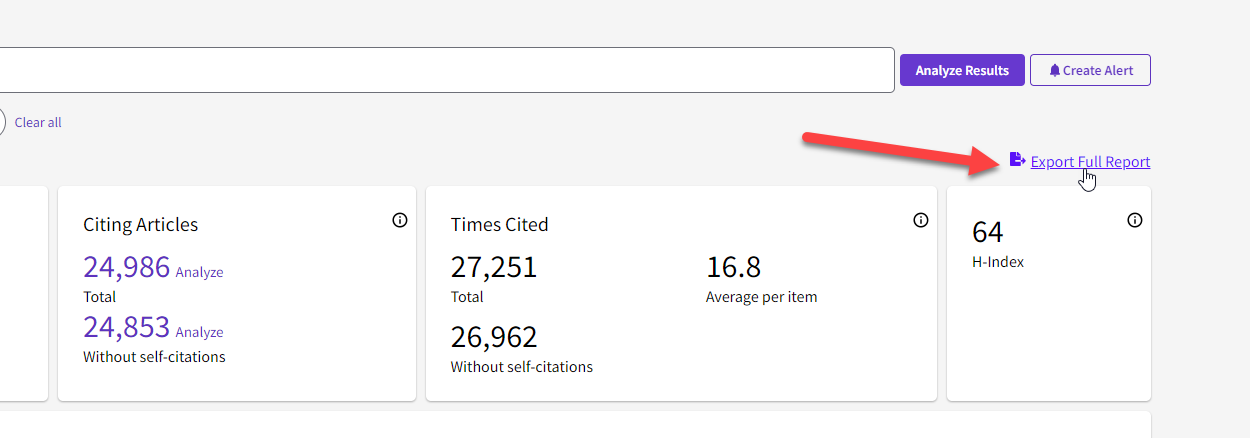Click the Create Alert button
The height and width of the screenshot is (438, 1250).
pyautogui.click(x=1090, y=70)
